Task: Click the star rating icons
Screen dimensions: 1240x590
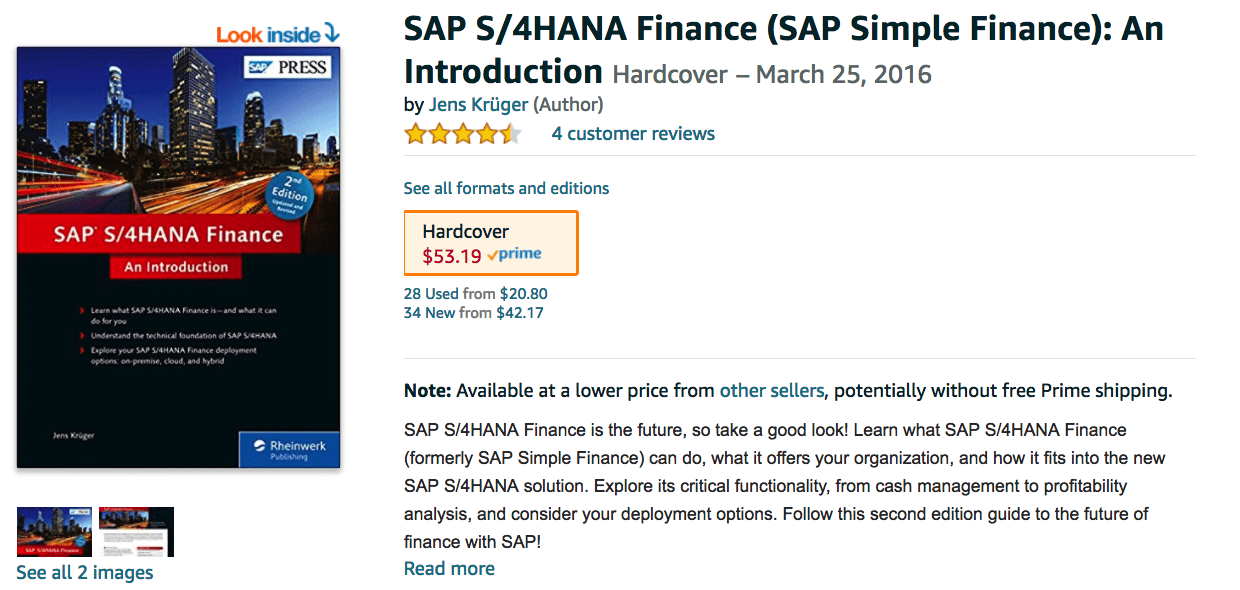Action: pyautogui.click(x=463, y=134)
